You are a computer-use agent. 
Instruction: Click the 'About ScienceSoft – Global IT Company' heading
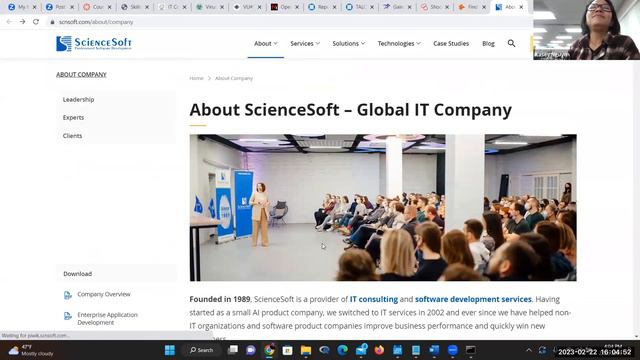[350, 110]
